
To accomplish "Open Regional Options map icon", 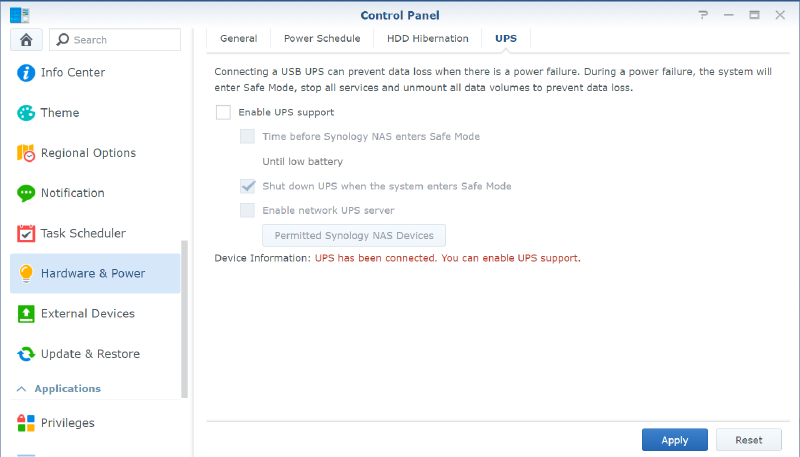I will tap(25, 153).
